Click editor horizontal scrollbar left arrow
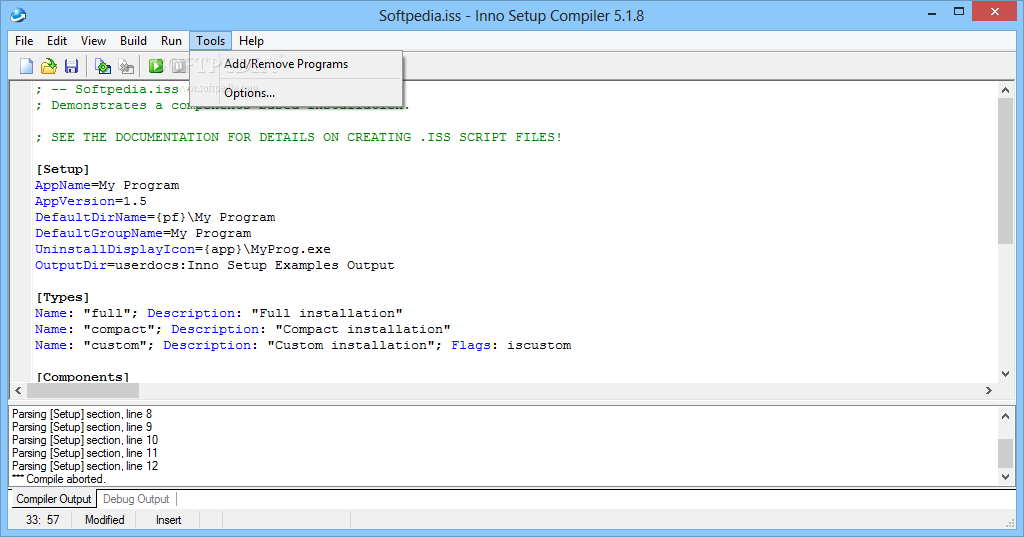Viewport: 1024px width, 537px height. click(x=18, y=391)
